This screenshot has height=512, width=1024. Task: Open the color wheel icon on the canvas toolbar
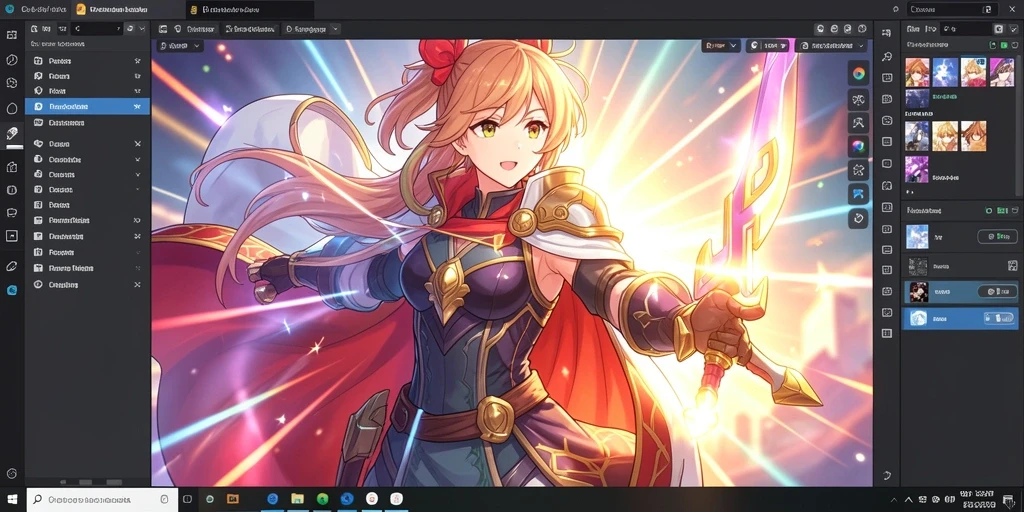(x=858, y=73)
